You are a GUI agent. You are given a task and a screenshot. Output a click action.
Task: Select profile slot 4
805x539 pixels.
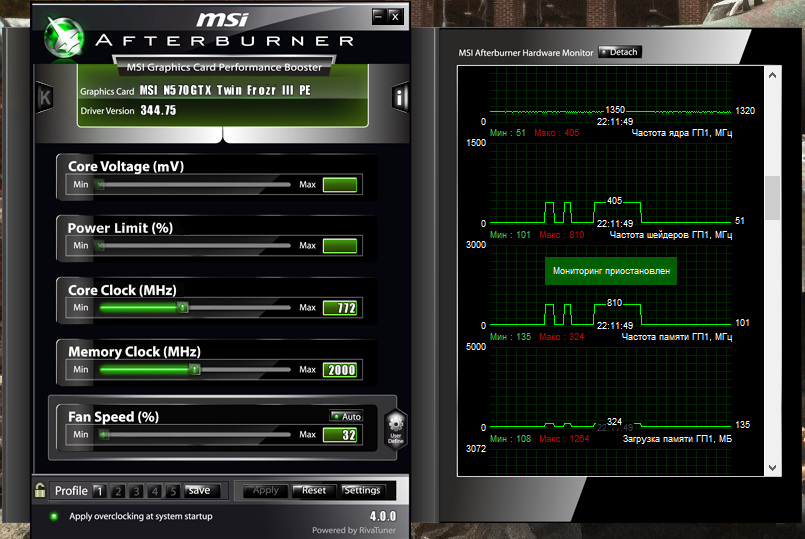[155, 491]
